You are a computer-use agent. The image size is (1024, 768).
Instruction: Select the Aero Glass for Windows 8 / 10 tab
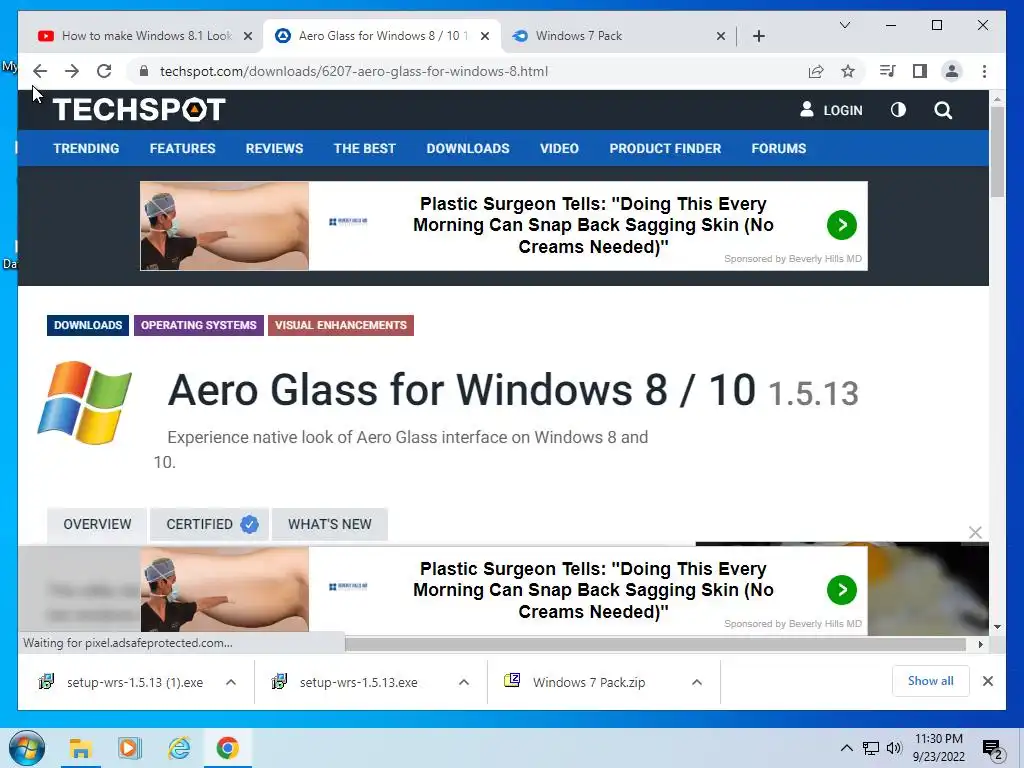point(381,36)
